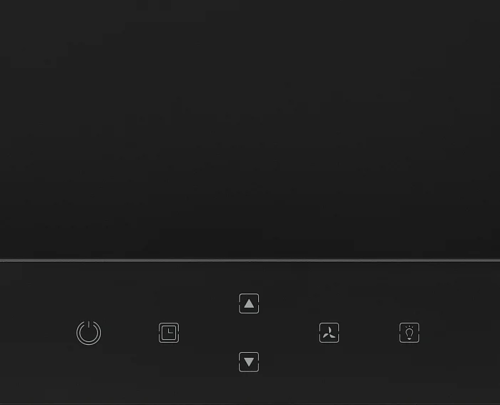Increase the level with the up arrow
500x405 pixels.
tap(249, 303)
